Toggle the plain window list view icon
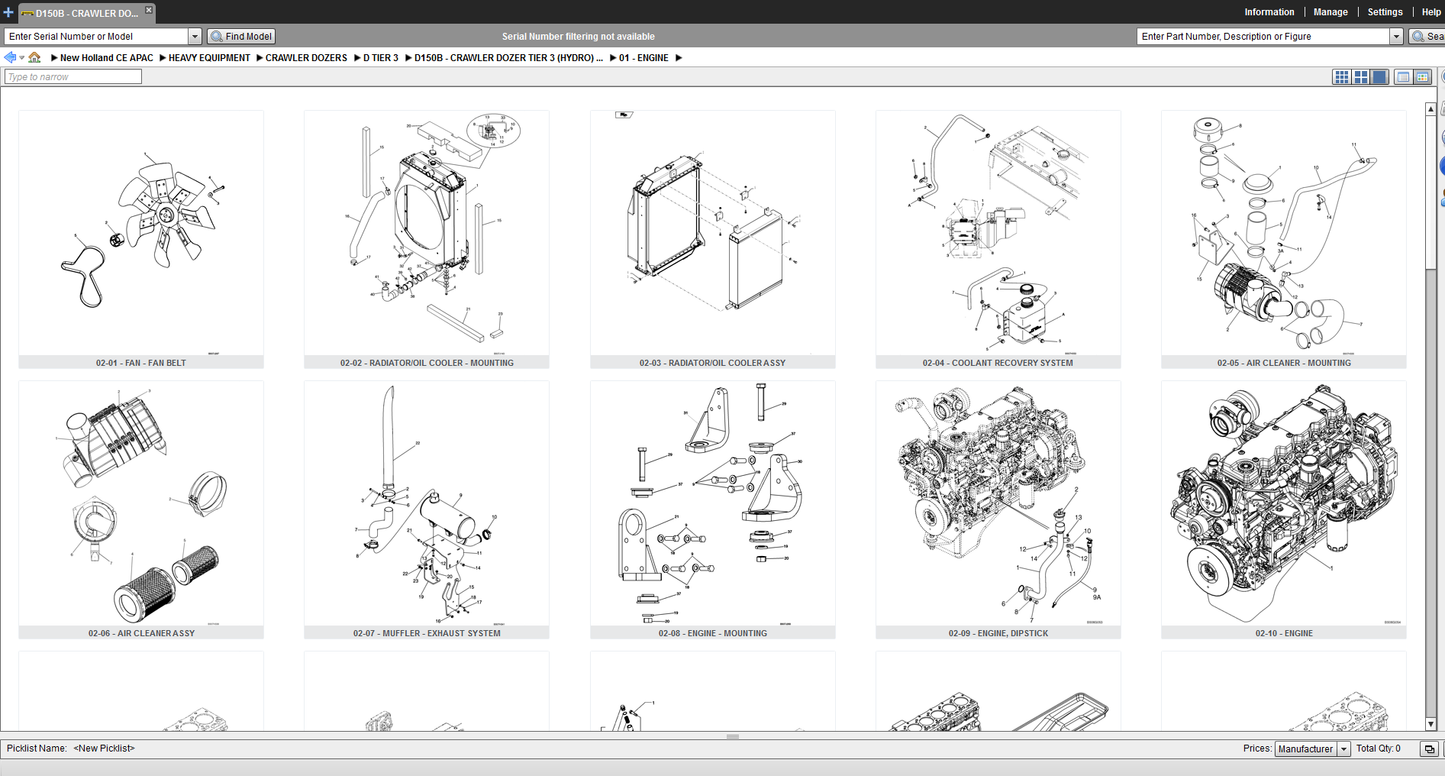1445x776 pixels. tap(1403, 77)
